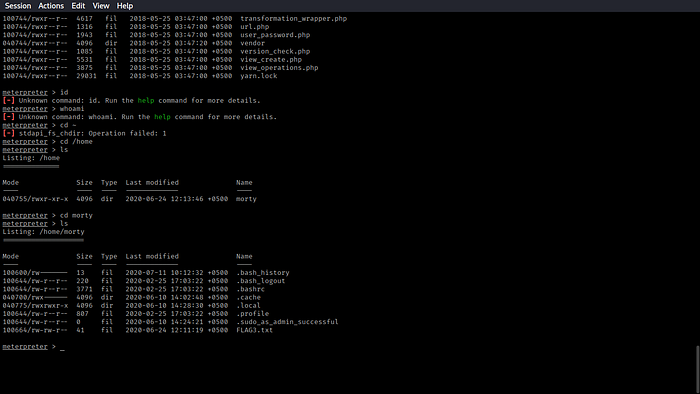This screenshot has height=394, width=700.
Task: Click the vendor directory name
Action: pyautogui.click(x=253, y=43)
